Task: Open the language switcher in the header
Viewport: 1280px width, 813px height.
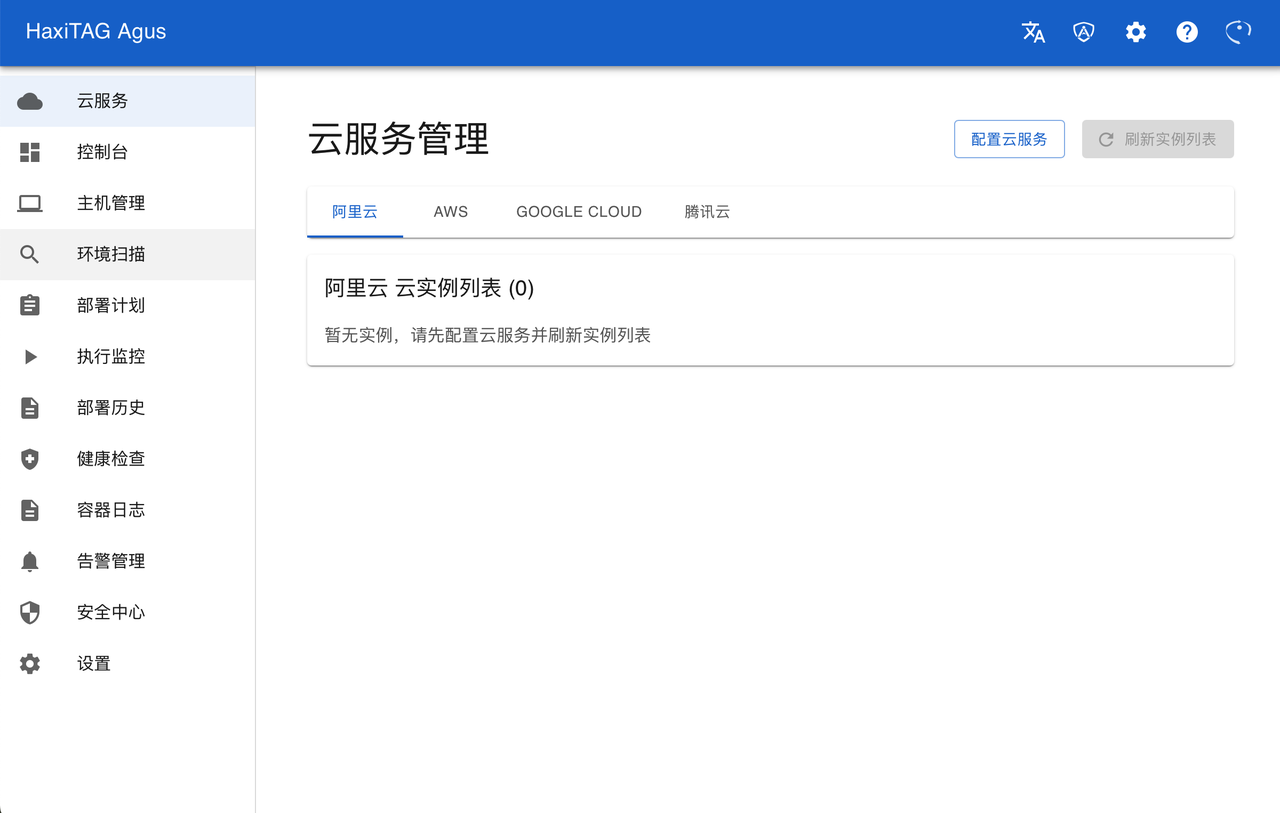Action: 1033,32
